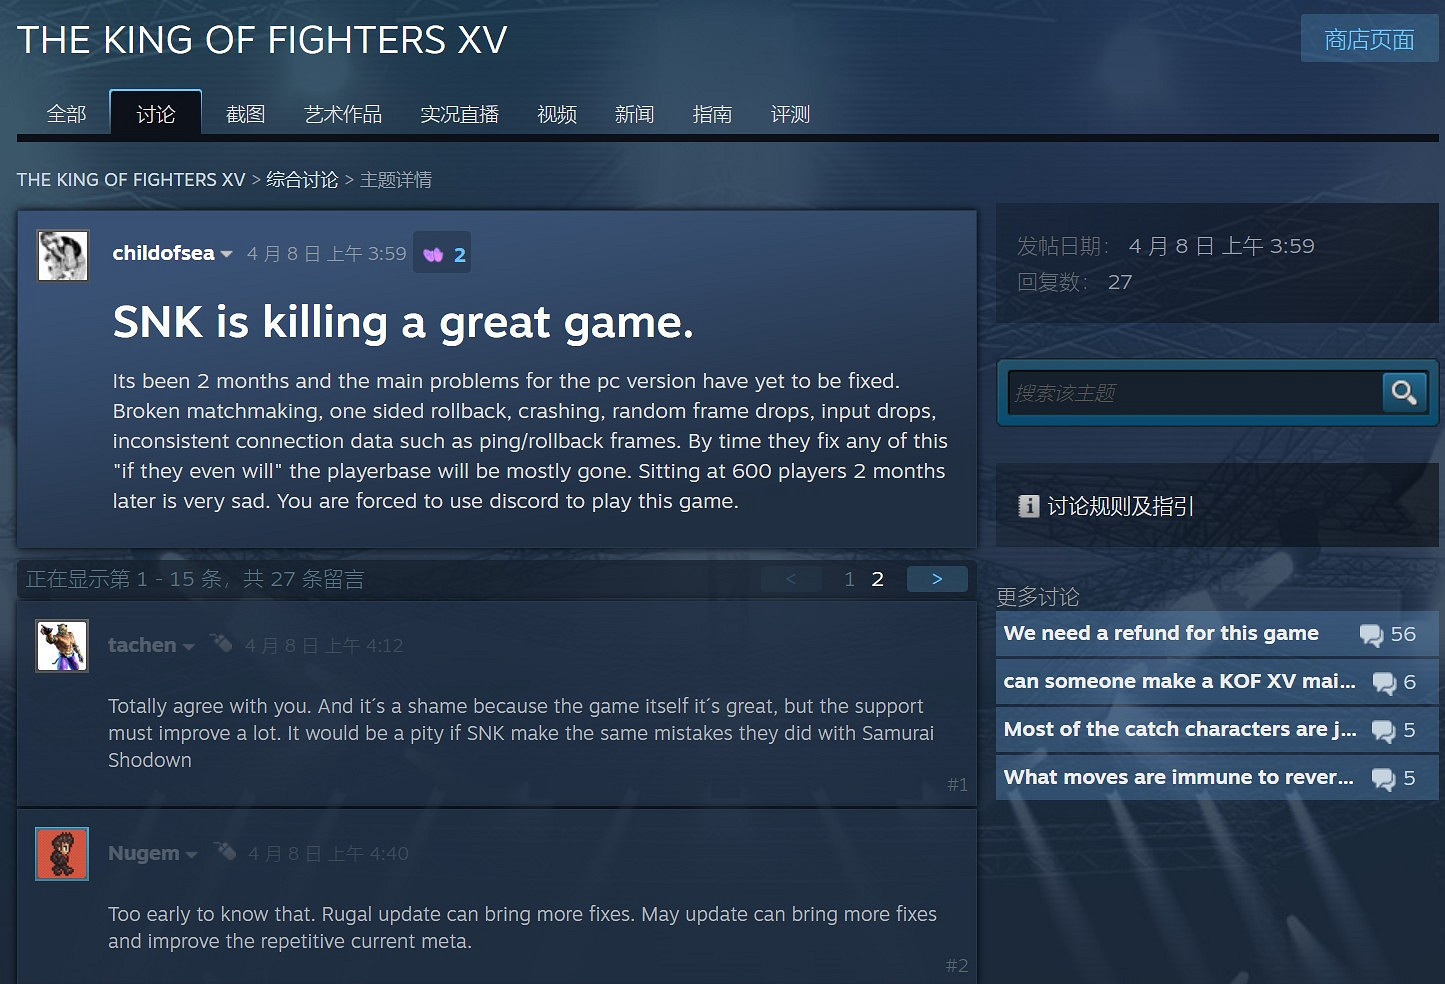Image resolution: width=1445 pixels, height=984 pixels.
Task: Click the info icon beside discussion rules
Action: (x=1028, y=506)
